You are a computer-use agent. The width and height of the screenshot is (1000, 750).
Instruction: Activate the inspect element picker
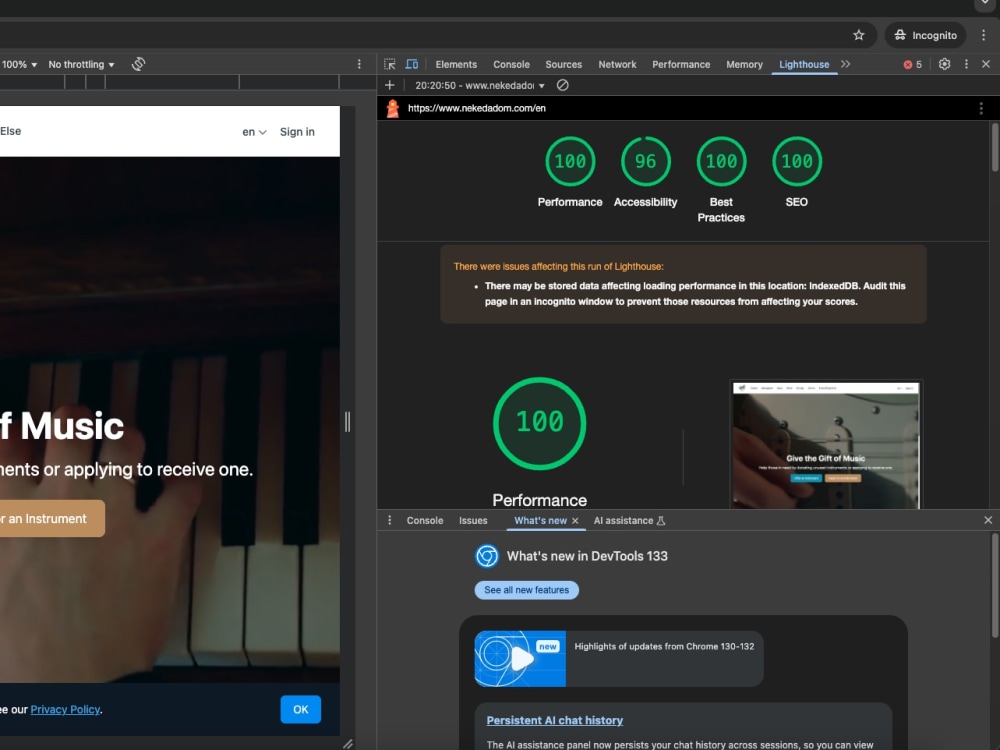pos(390,64)
